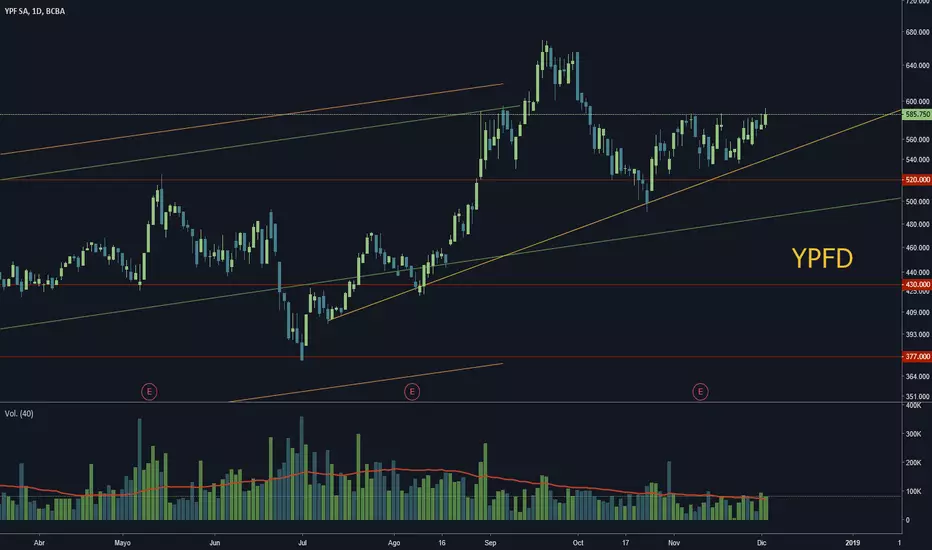The image size is (932, 550).
Task: Click the 540.000 price axis label
Action: (917, 160)
